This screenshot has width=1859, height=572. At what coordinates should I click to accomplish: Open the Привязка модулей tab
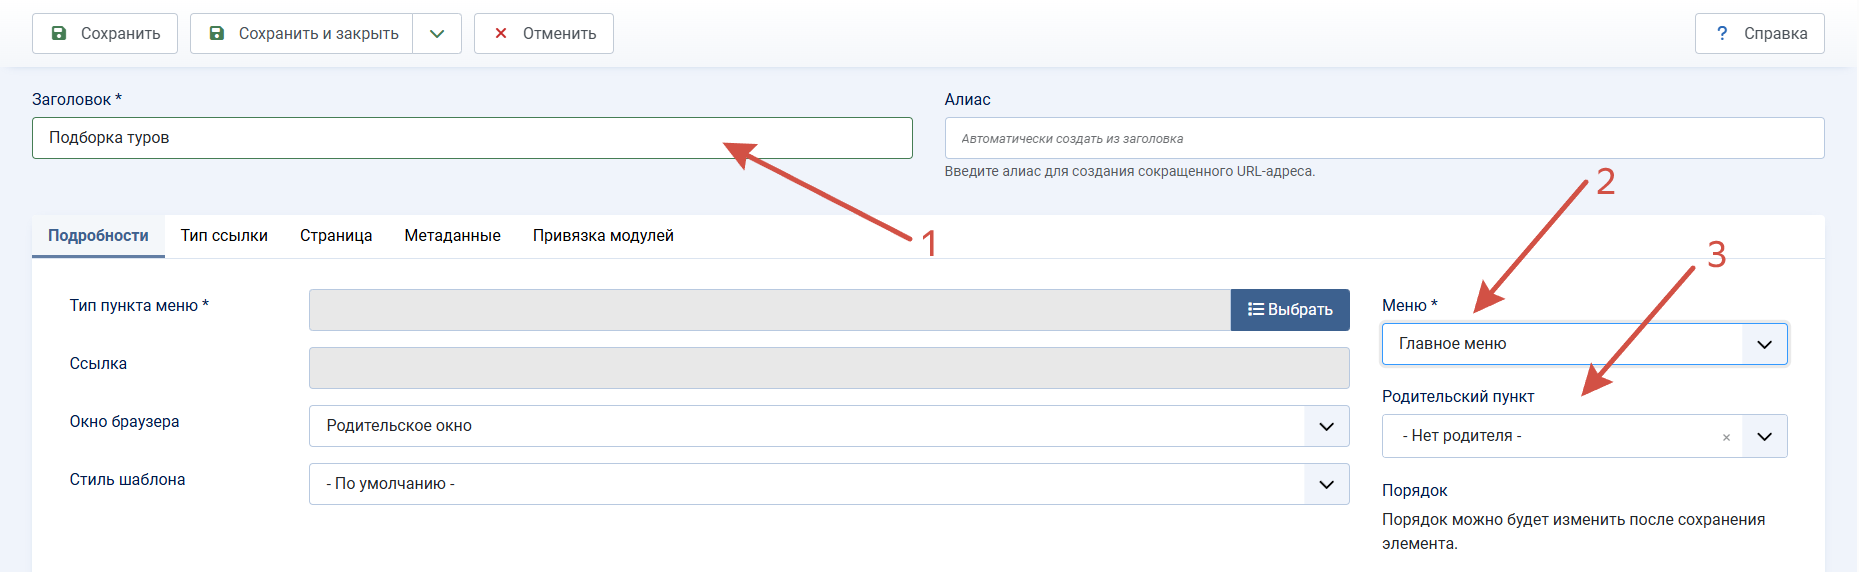[x=603, y=236]
